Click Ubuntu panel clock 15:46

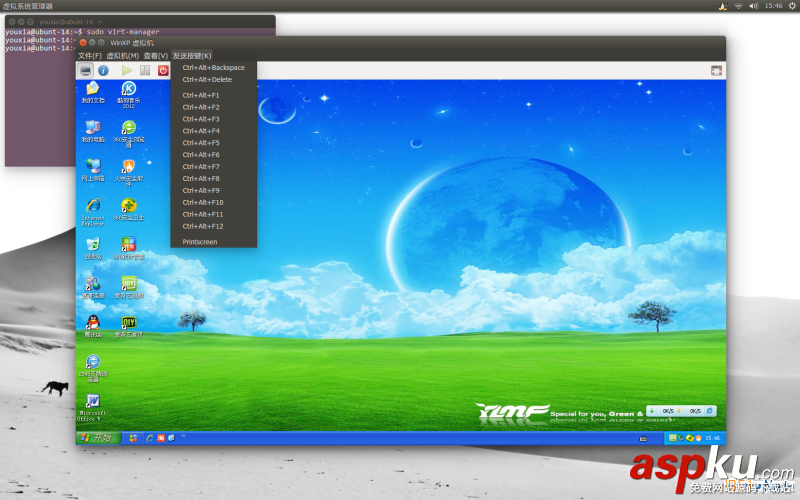773,6
